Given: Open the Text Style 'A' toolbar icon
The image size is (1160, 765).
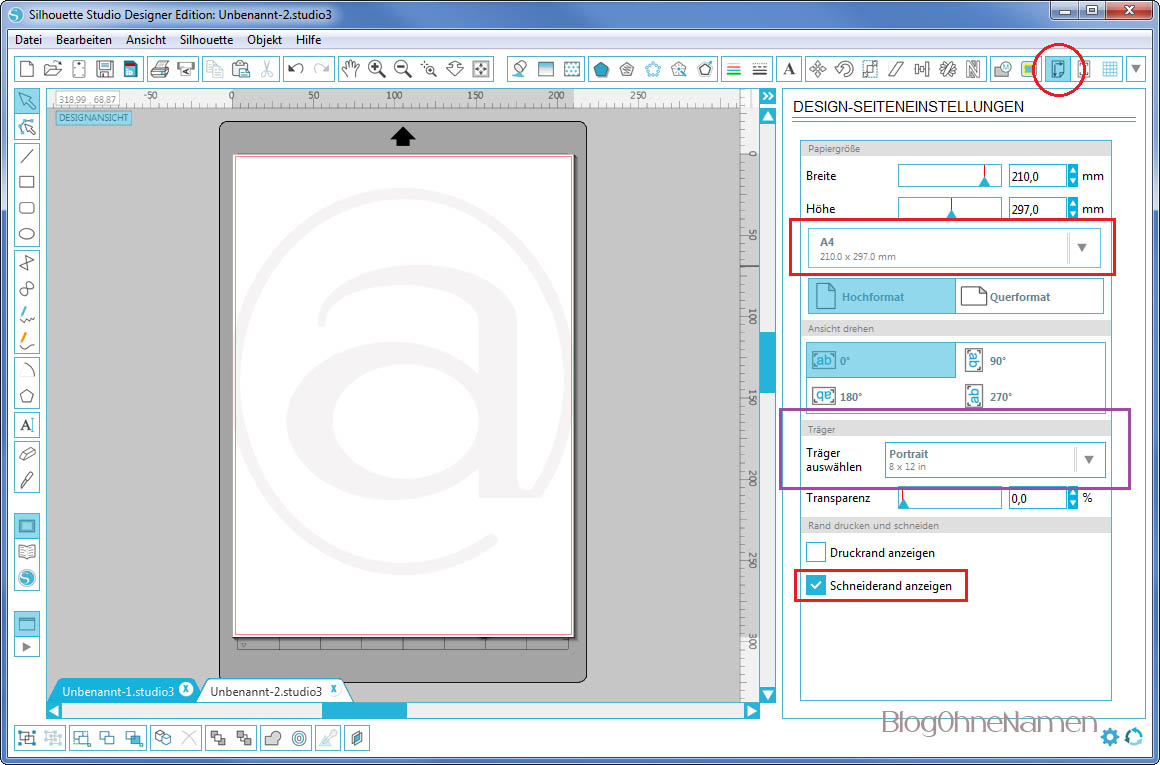Looking at the screenshot, I should tap(789, 69).
